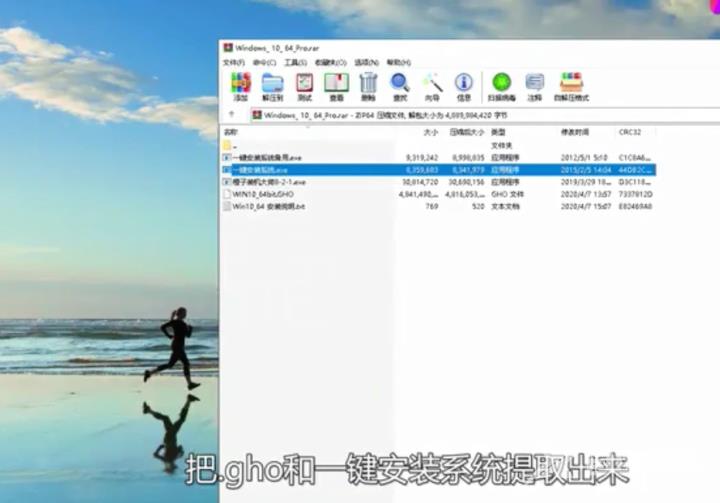720x503 pixels.
Task: Click the 7337812D CRC32 value
Action: (x=635, y=194)
